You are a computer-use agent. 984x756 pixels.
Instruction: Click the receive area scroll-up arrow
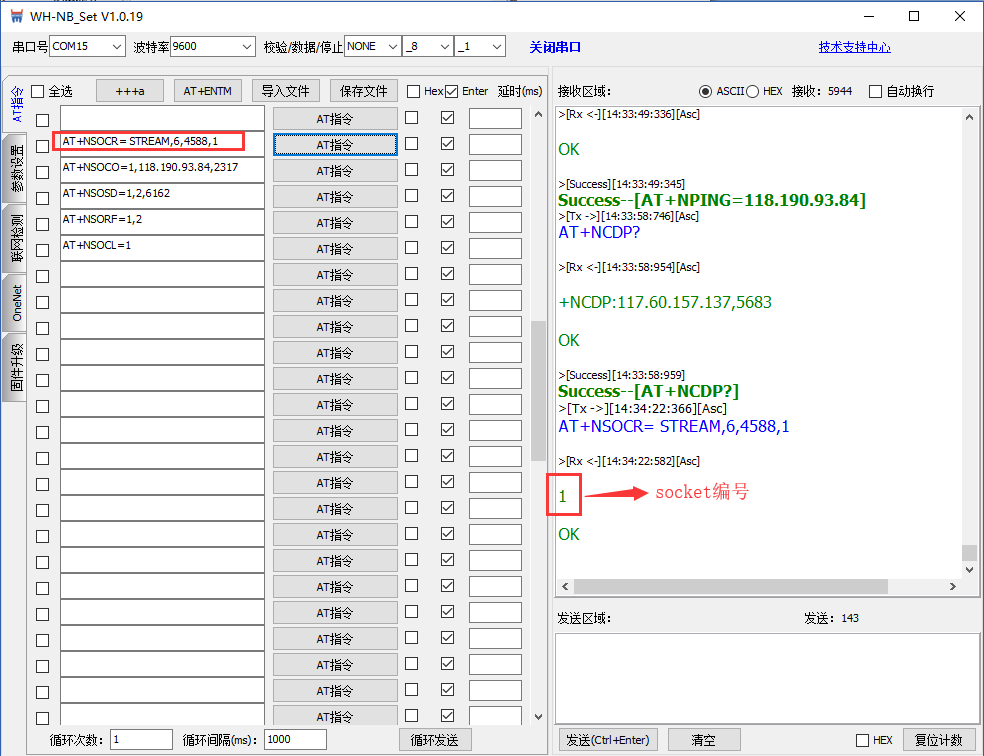970,117
